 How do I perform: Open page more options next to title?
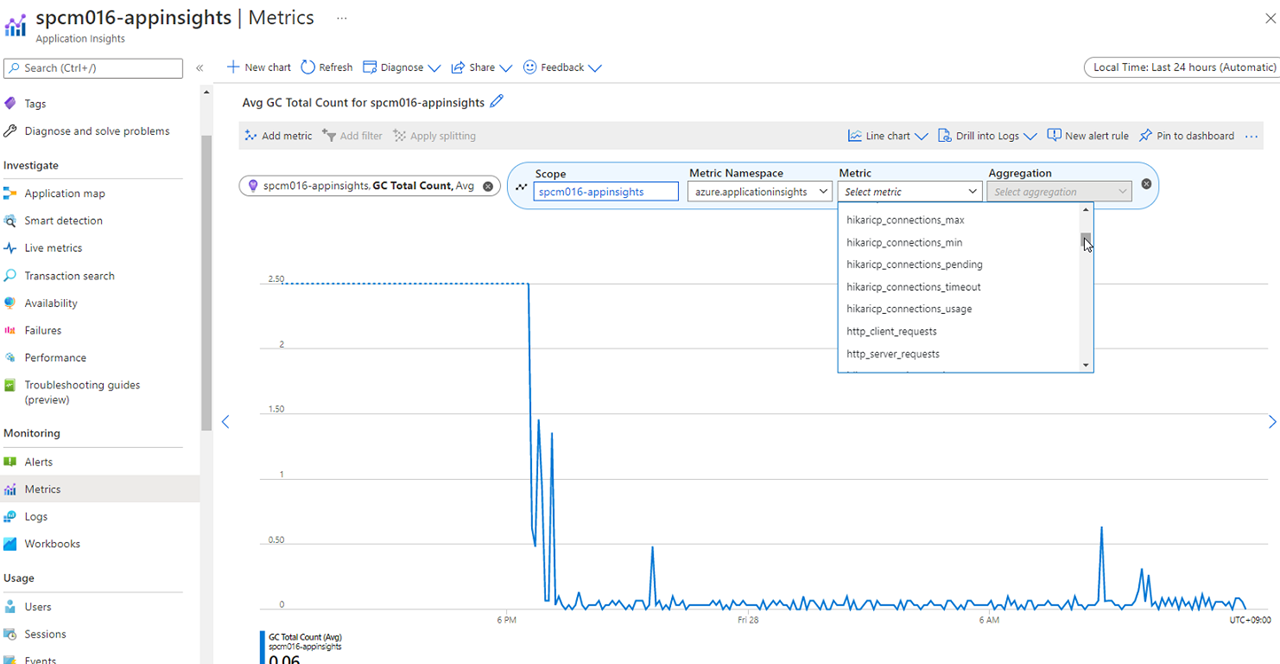click(342, 18)
